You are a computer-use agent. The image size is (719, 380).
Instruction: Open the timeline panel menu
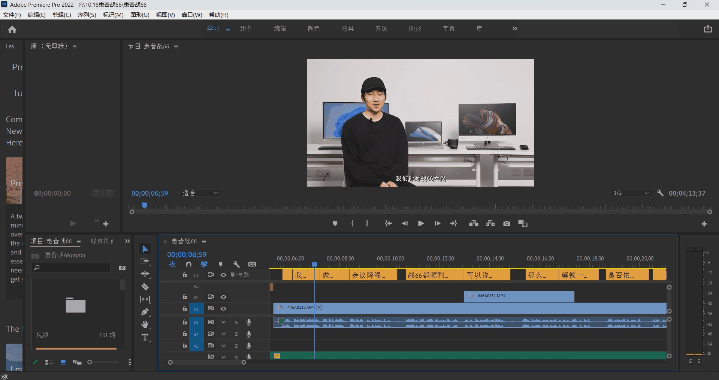point(204,241)
